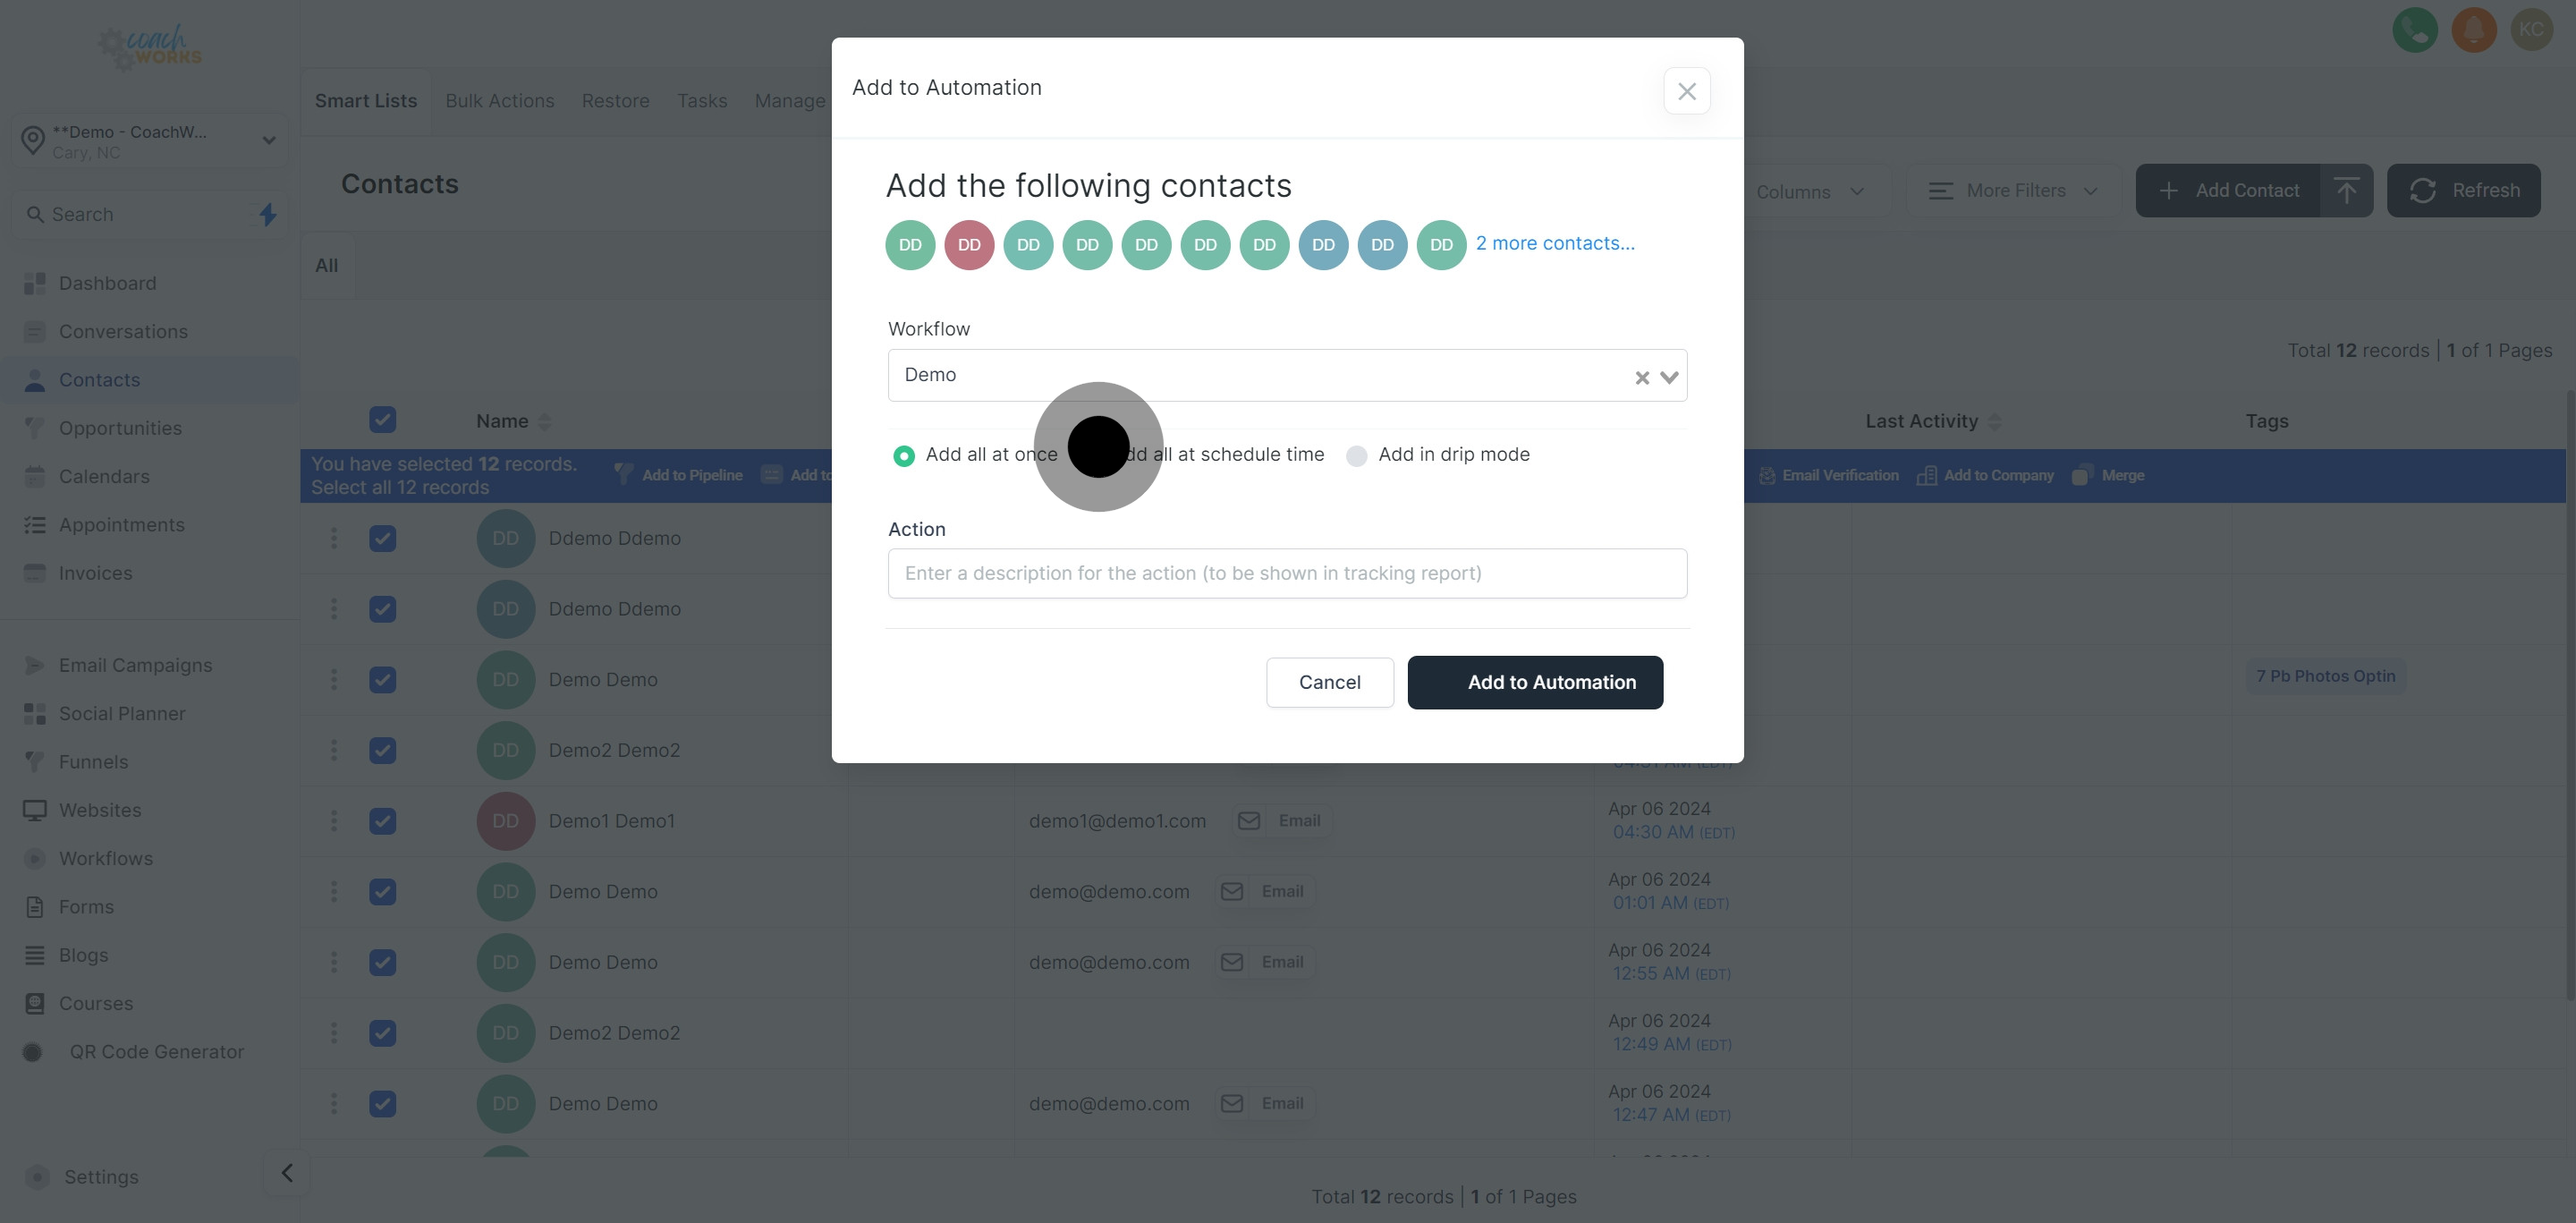Image resolution: width=2576 pixels, height=1223 pixels.
Task: Open three-dot menu for first Ddemo Ddemo row
Action: (334, 538)
